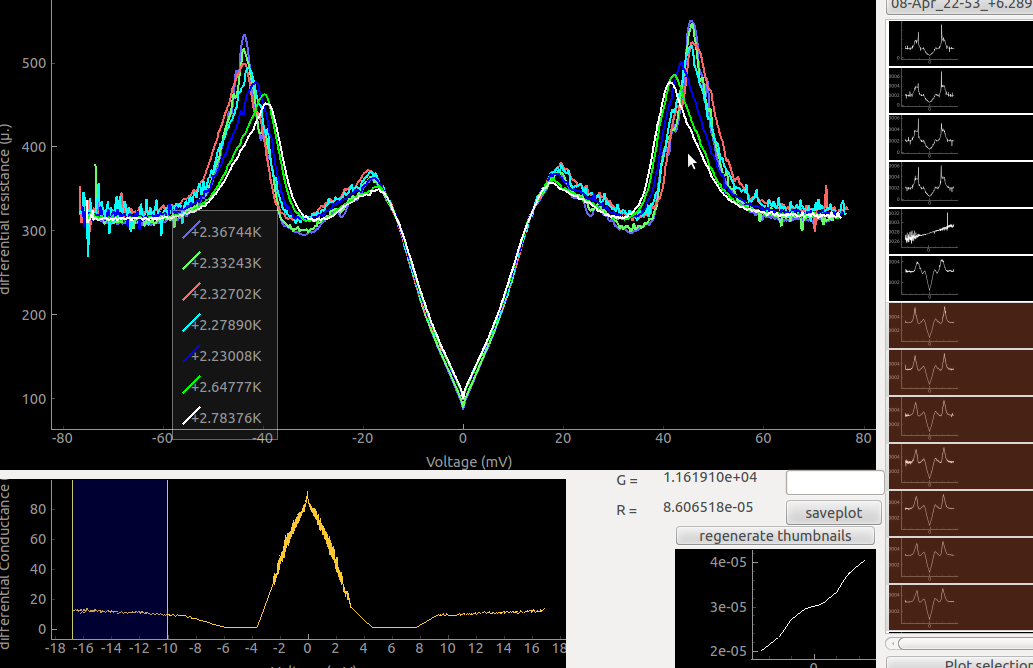Select the +2.27890K legend entry

(222, 325)
